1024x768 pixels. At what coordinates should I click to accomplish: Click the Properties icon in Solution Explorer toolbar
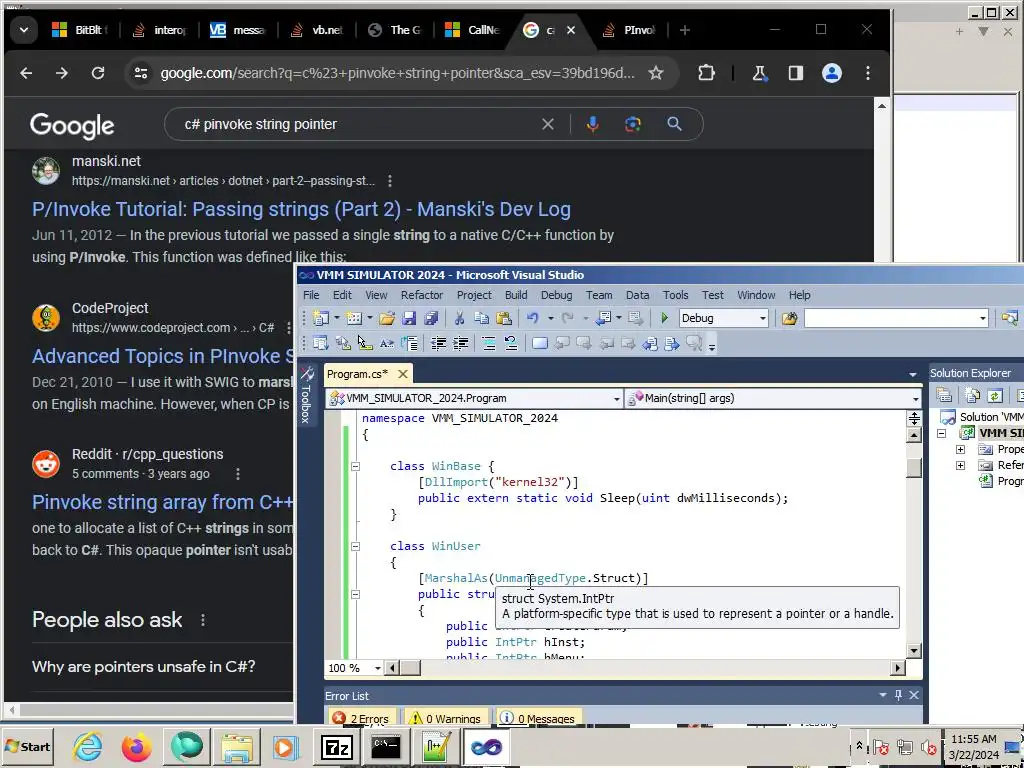pyautogui.click(x=944, y=395)
